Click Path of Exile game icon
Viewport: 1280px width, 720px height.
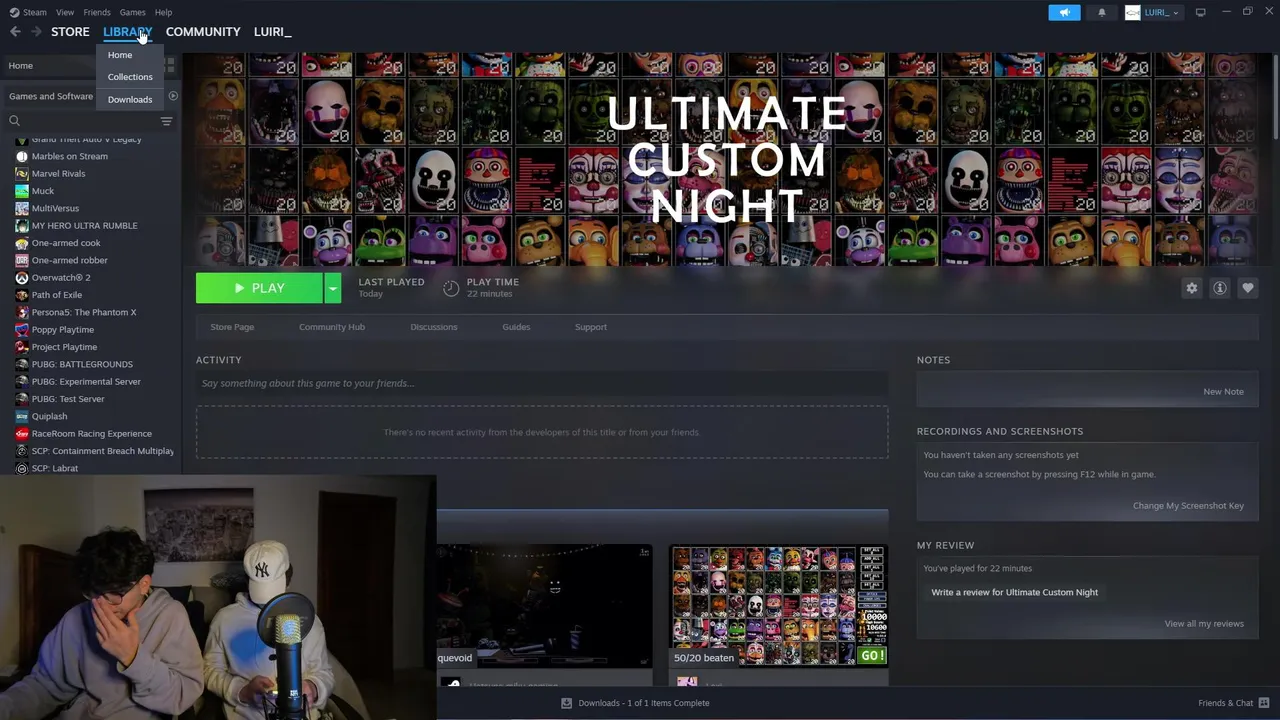(22, 295)
